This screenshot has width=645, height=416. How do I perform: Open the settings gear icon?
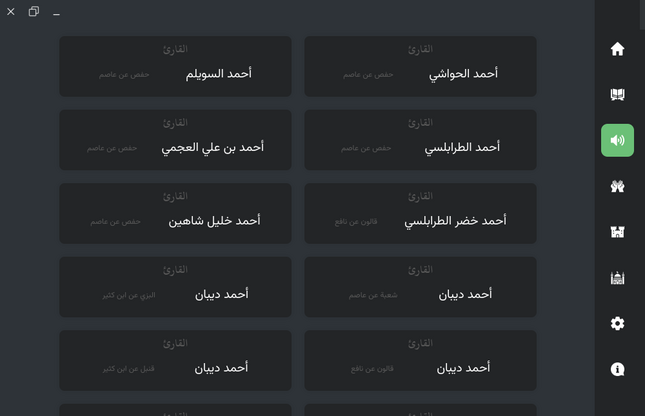pos(617,323)
